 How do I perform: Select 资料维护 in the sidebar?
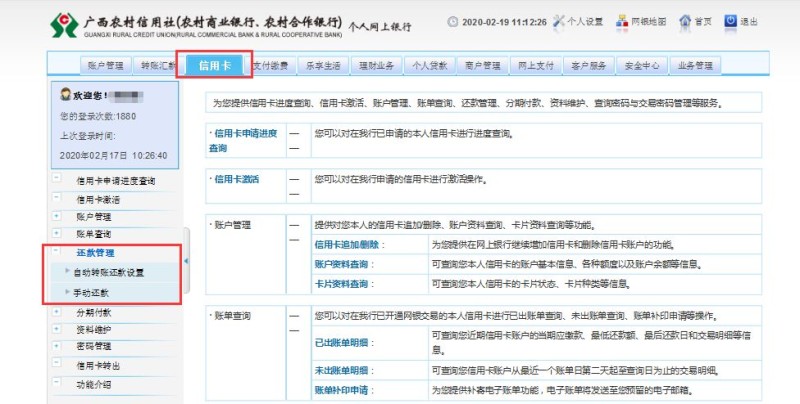click(x=94, y=330)
